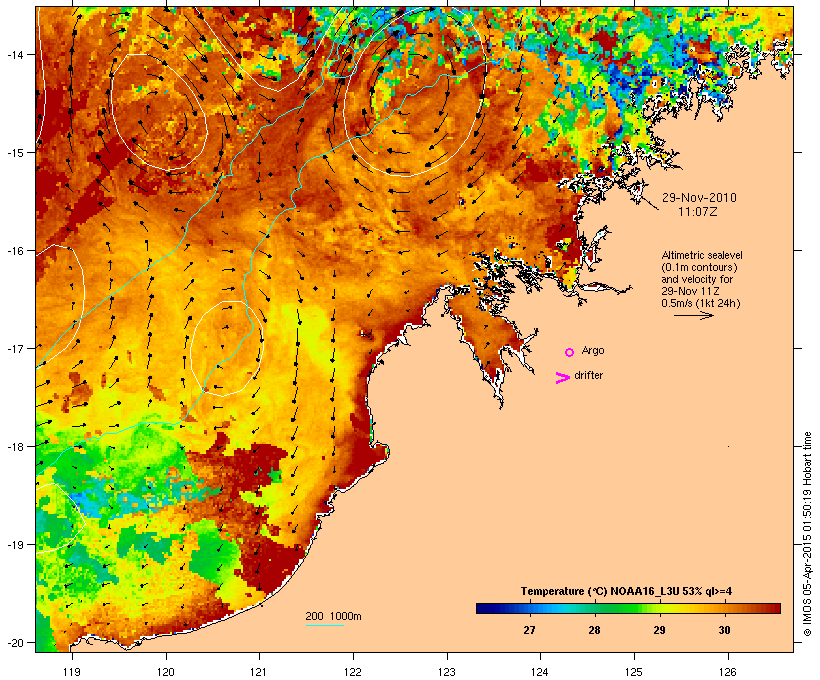This screenshot has height=680, width=820.
Task: Click the '30' colorbar tick label
Action: [724, 630]
